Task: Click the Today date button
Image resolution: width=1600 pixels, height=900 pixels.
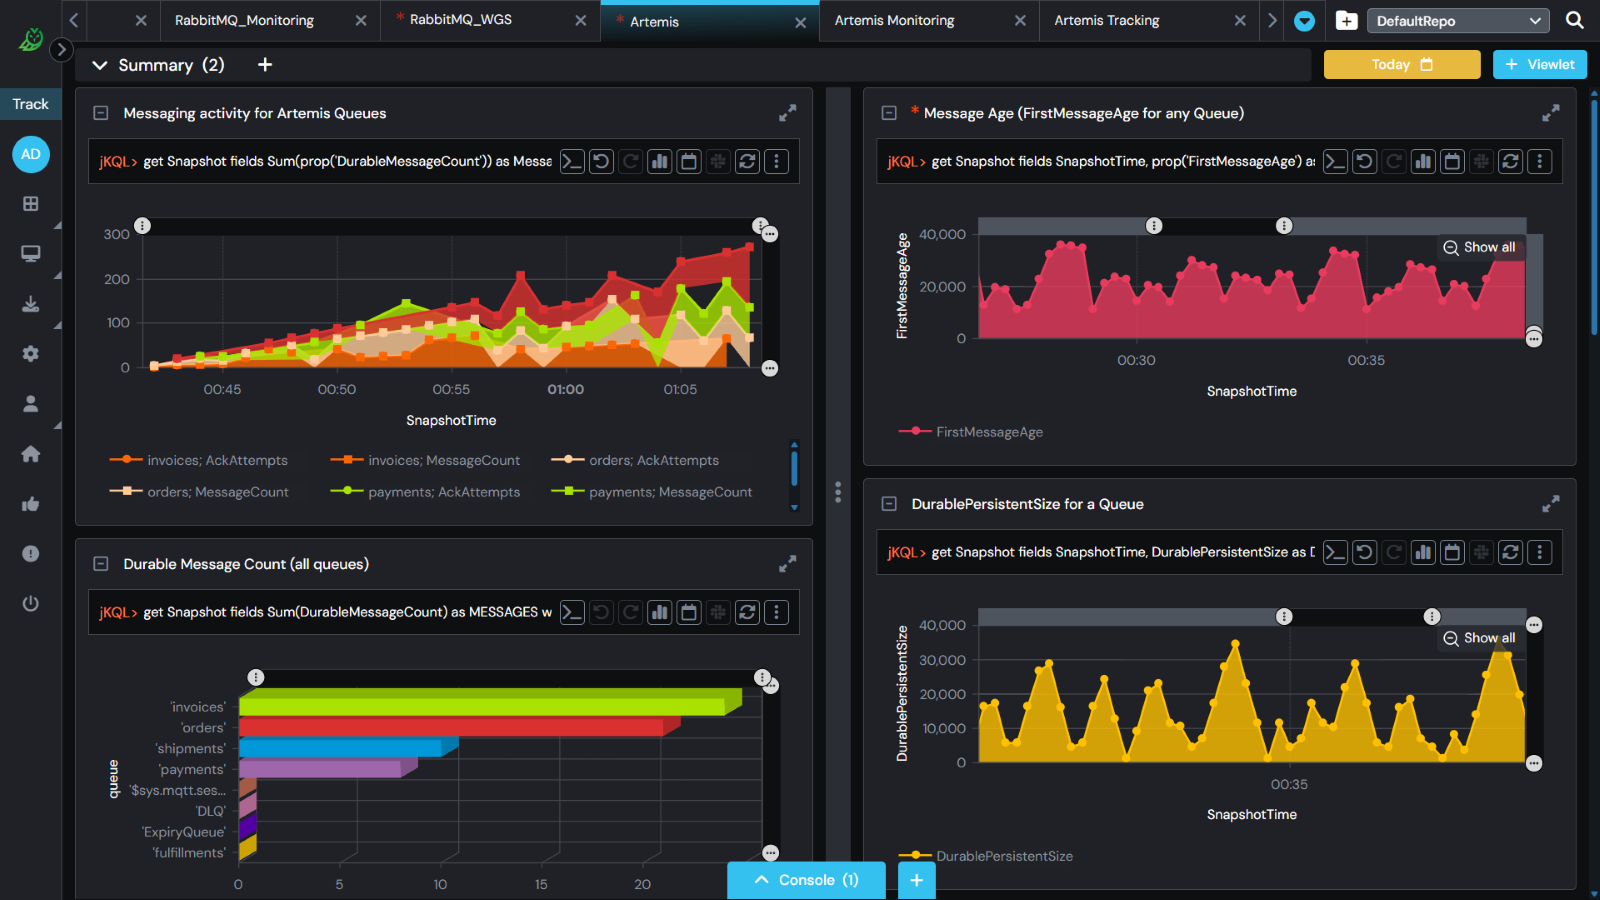Action: tap(1402, 64)
